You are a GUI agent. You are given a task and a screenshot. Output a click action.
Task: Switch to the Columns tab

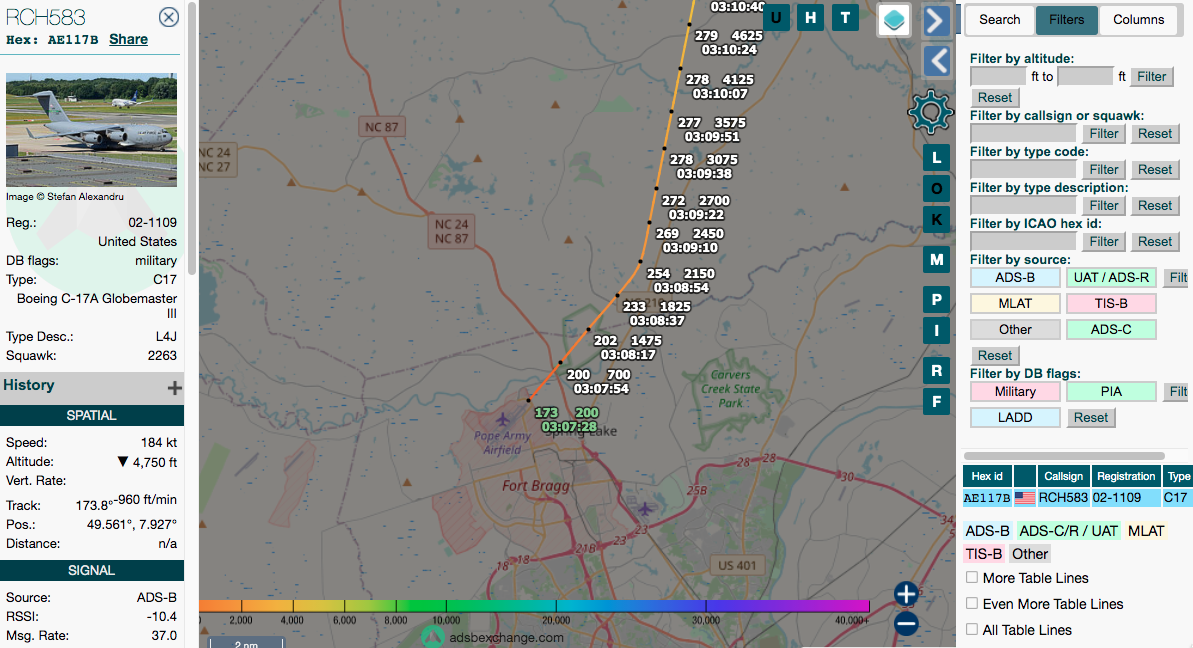[x=1138, y=20]
